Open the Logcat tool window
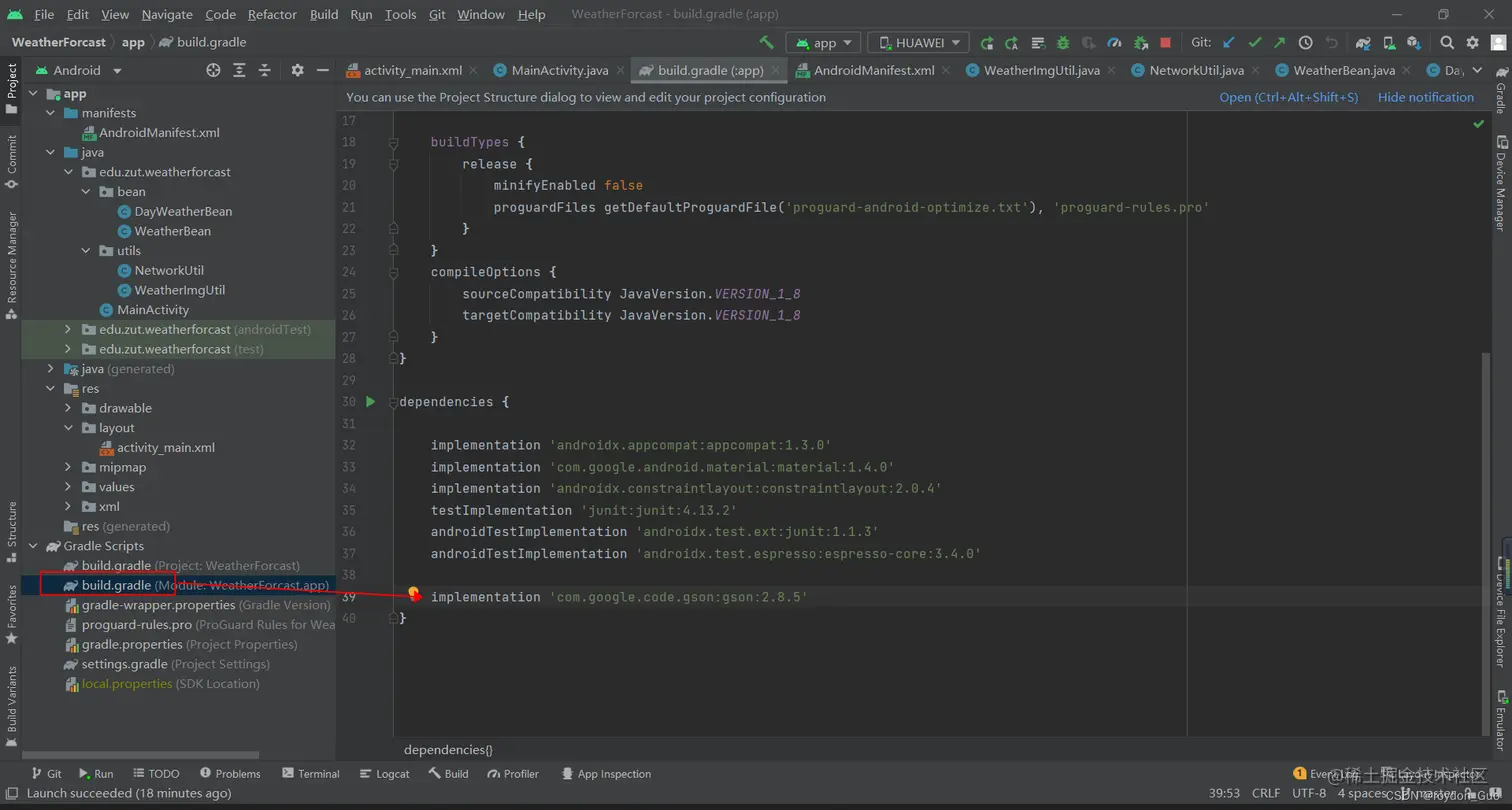This screenshot has height=810, width=1512. tap(384, 774)
